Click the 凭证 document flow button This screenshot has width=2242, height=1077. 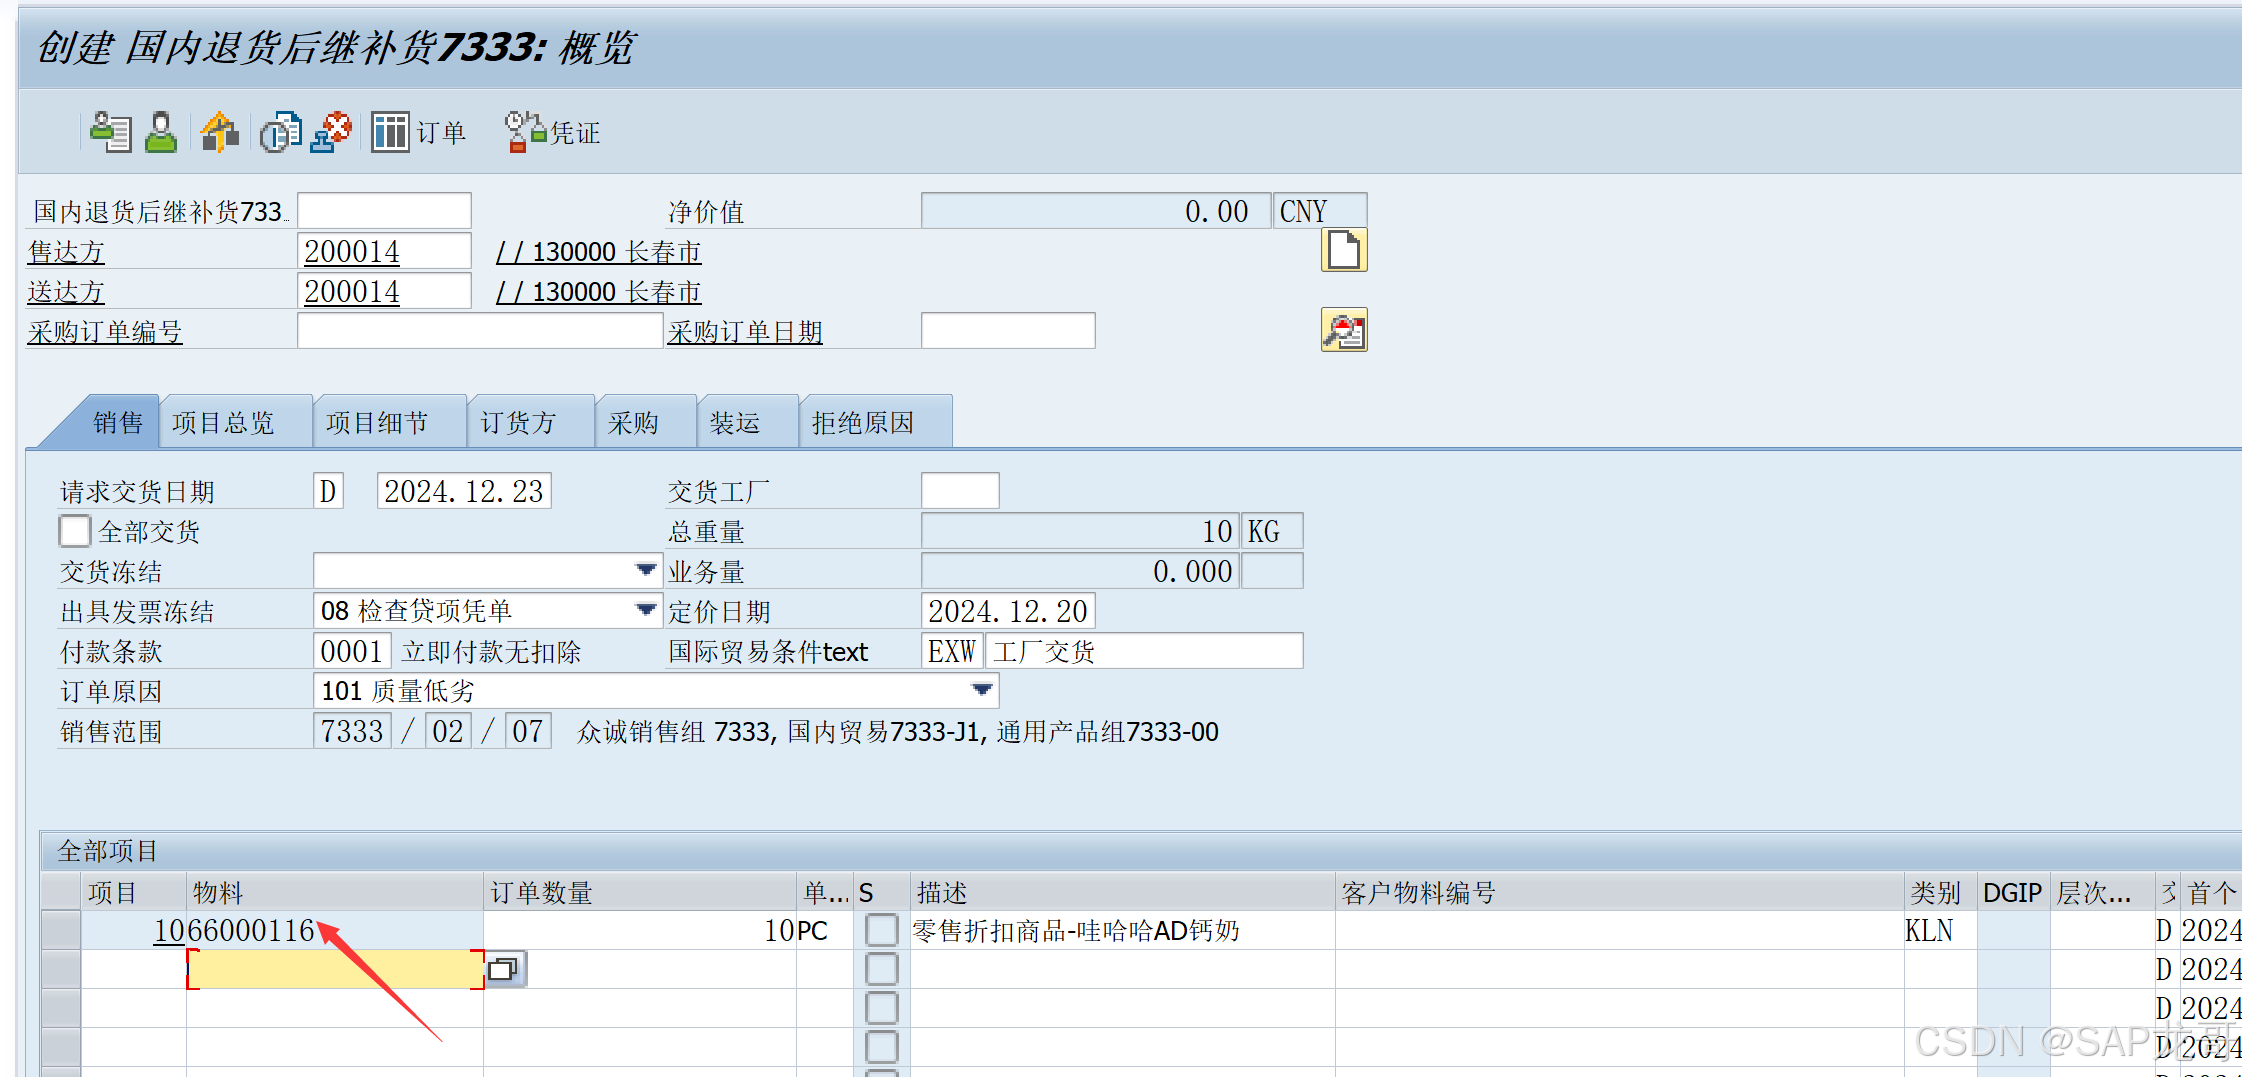click(552, 132)
